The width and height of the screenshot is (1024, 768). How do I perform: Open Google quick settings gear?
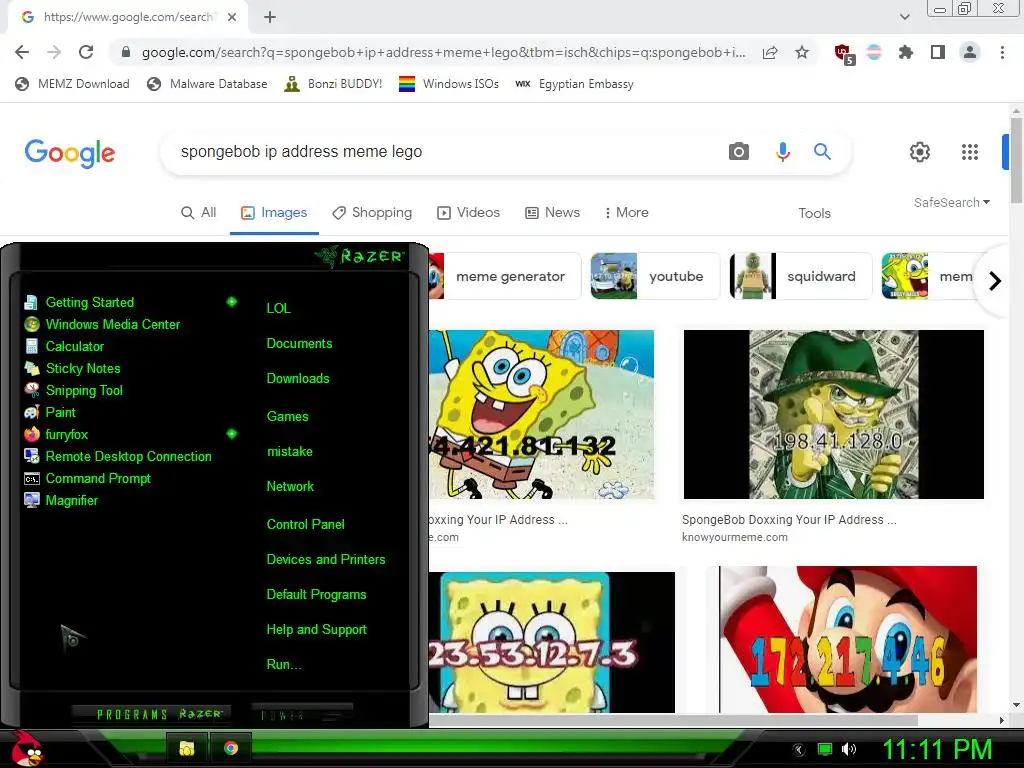(x=920, y=152)
